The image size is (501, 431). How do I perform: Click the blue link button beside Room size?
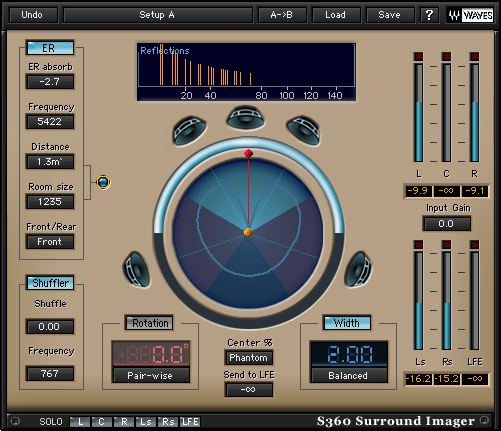tap(103, 182)
